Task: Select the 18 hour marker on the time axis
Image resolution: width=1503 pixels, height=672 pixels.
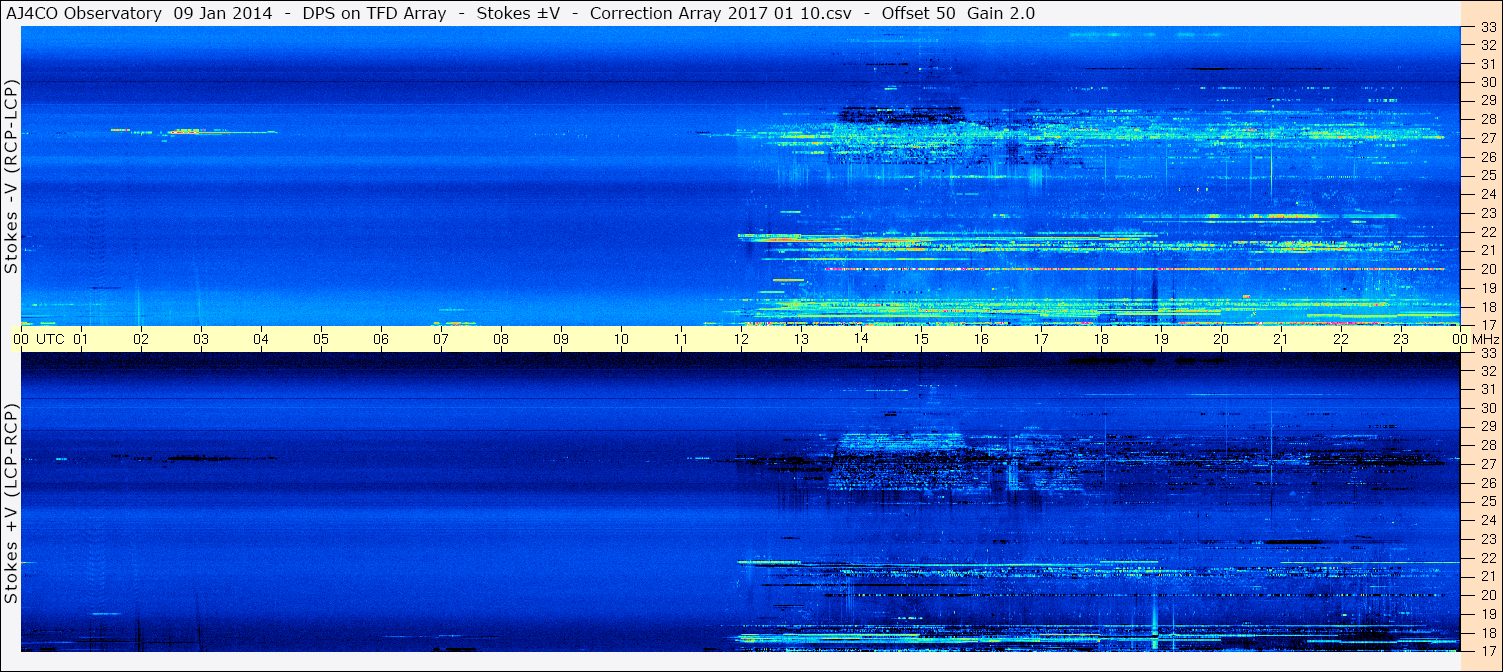Action: coord(1101,339)
